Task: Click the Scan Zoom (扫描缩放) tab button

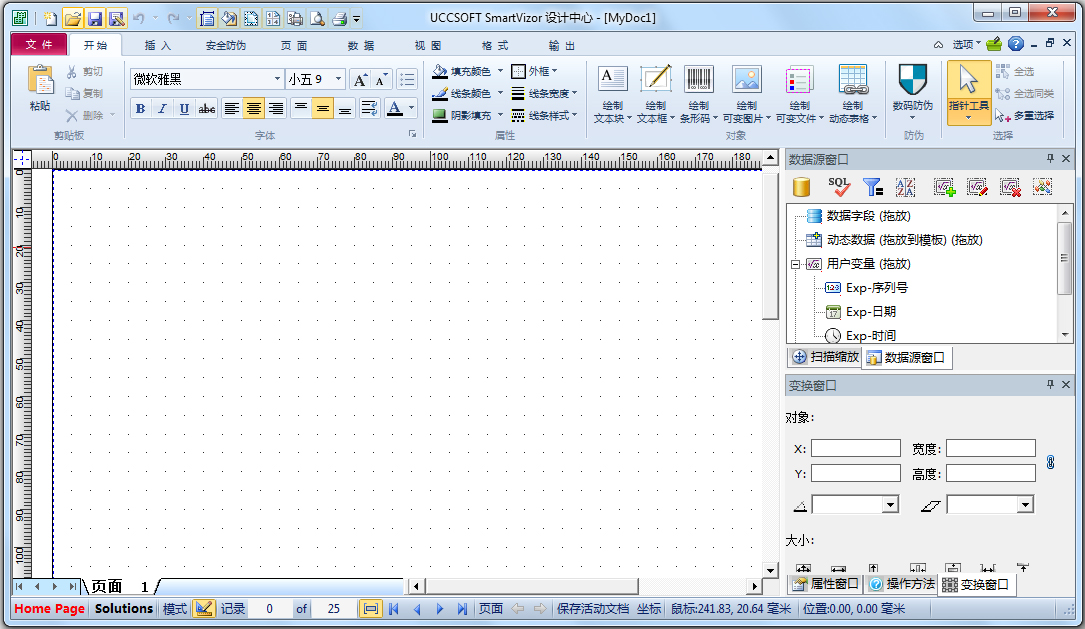Action: [x=825, y=357]
